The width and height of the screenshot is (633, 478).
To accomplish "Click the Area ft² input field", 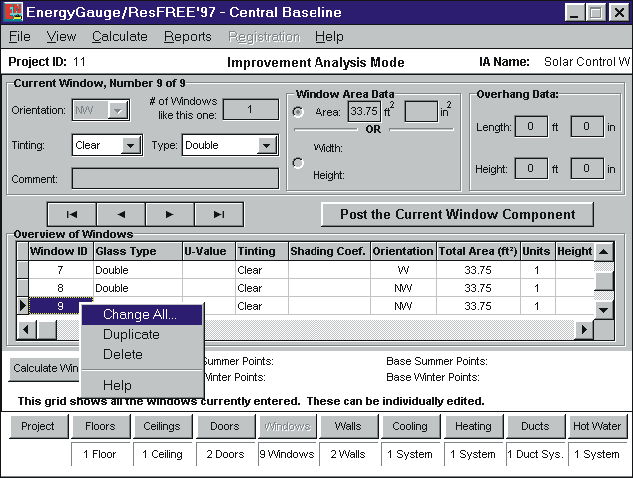I will (364, 111).
